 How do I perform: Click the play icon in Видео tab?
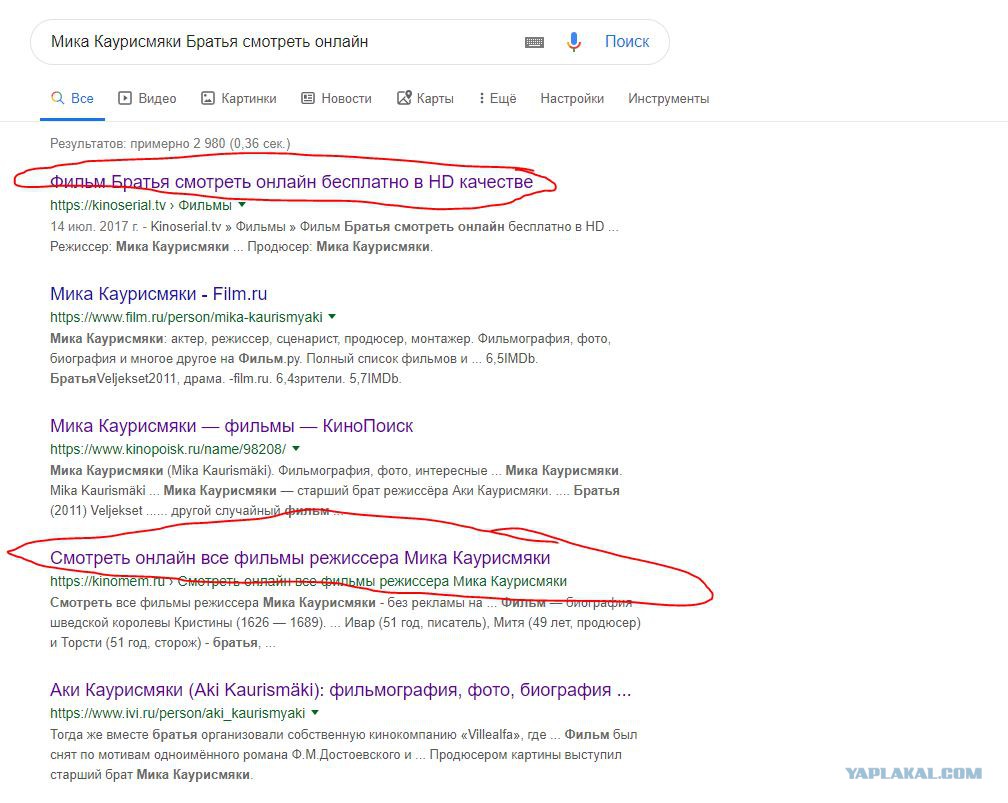pos(125,98)
